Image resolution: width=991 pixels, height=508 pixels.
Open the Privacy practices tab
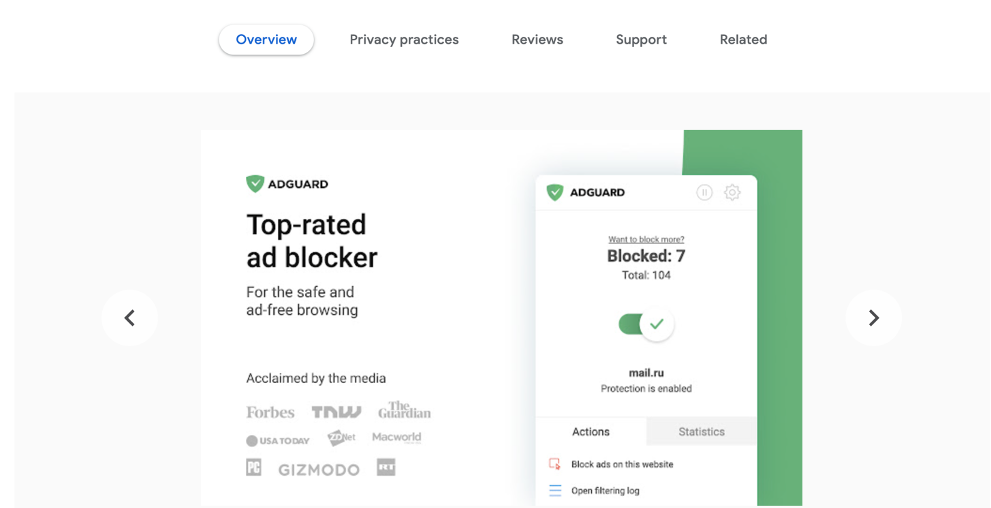[404, 40]
